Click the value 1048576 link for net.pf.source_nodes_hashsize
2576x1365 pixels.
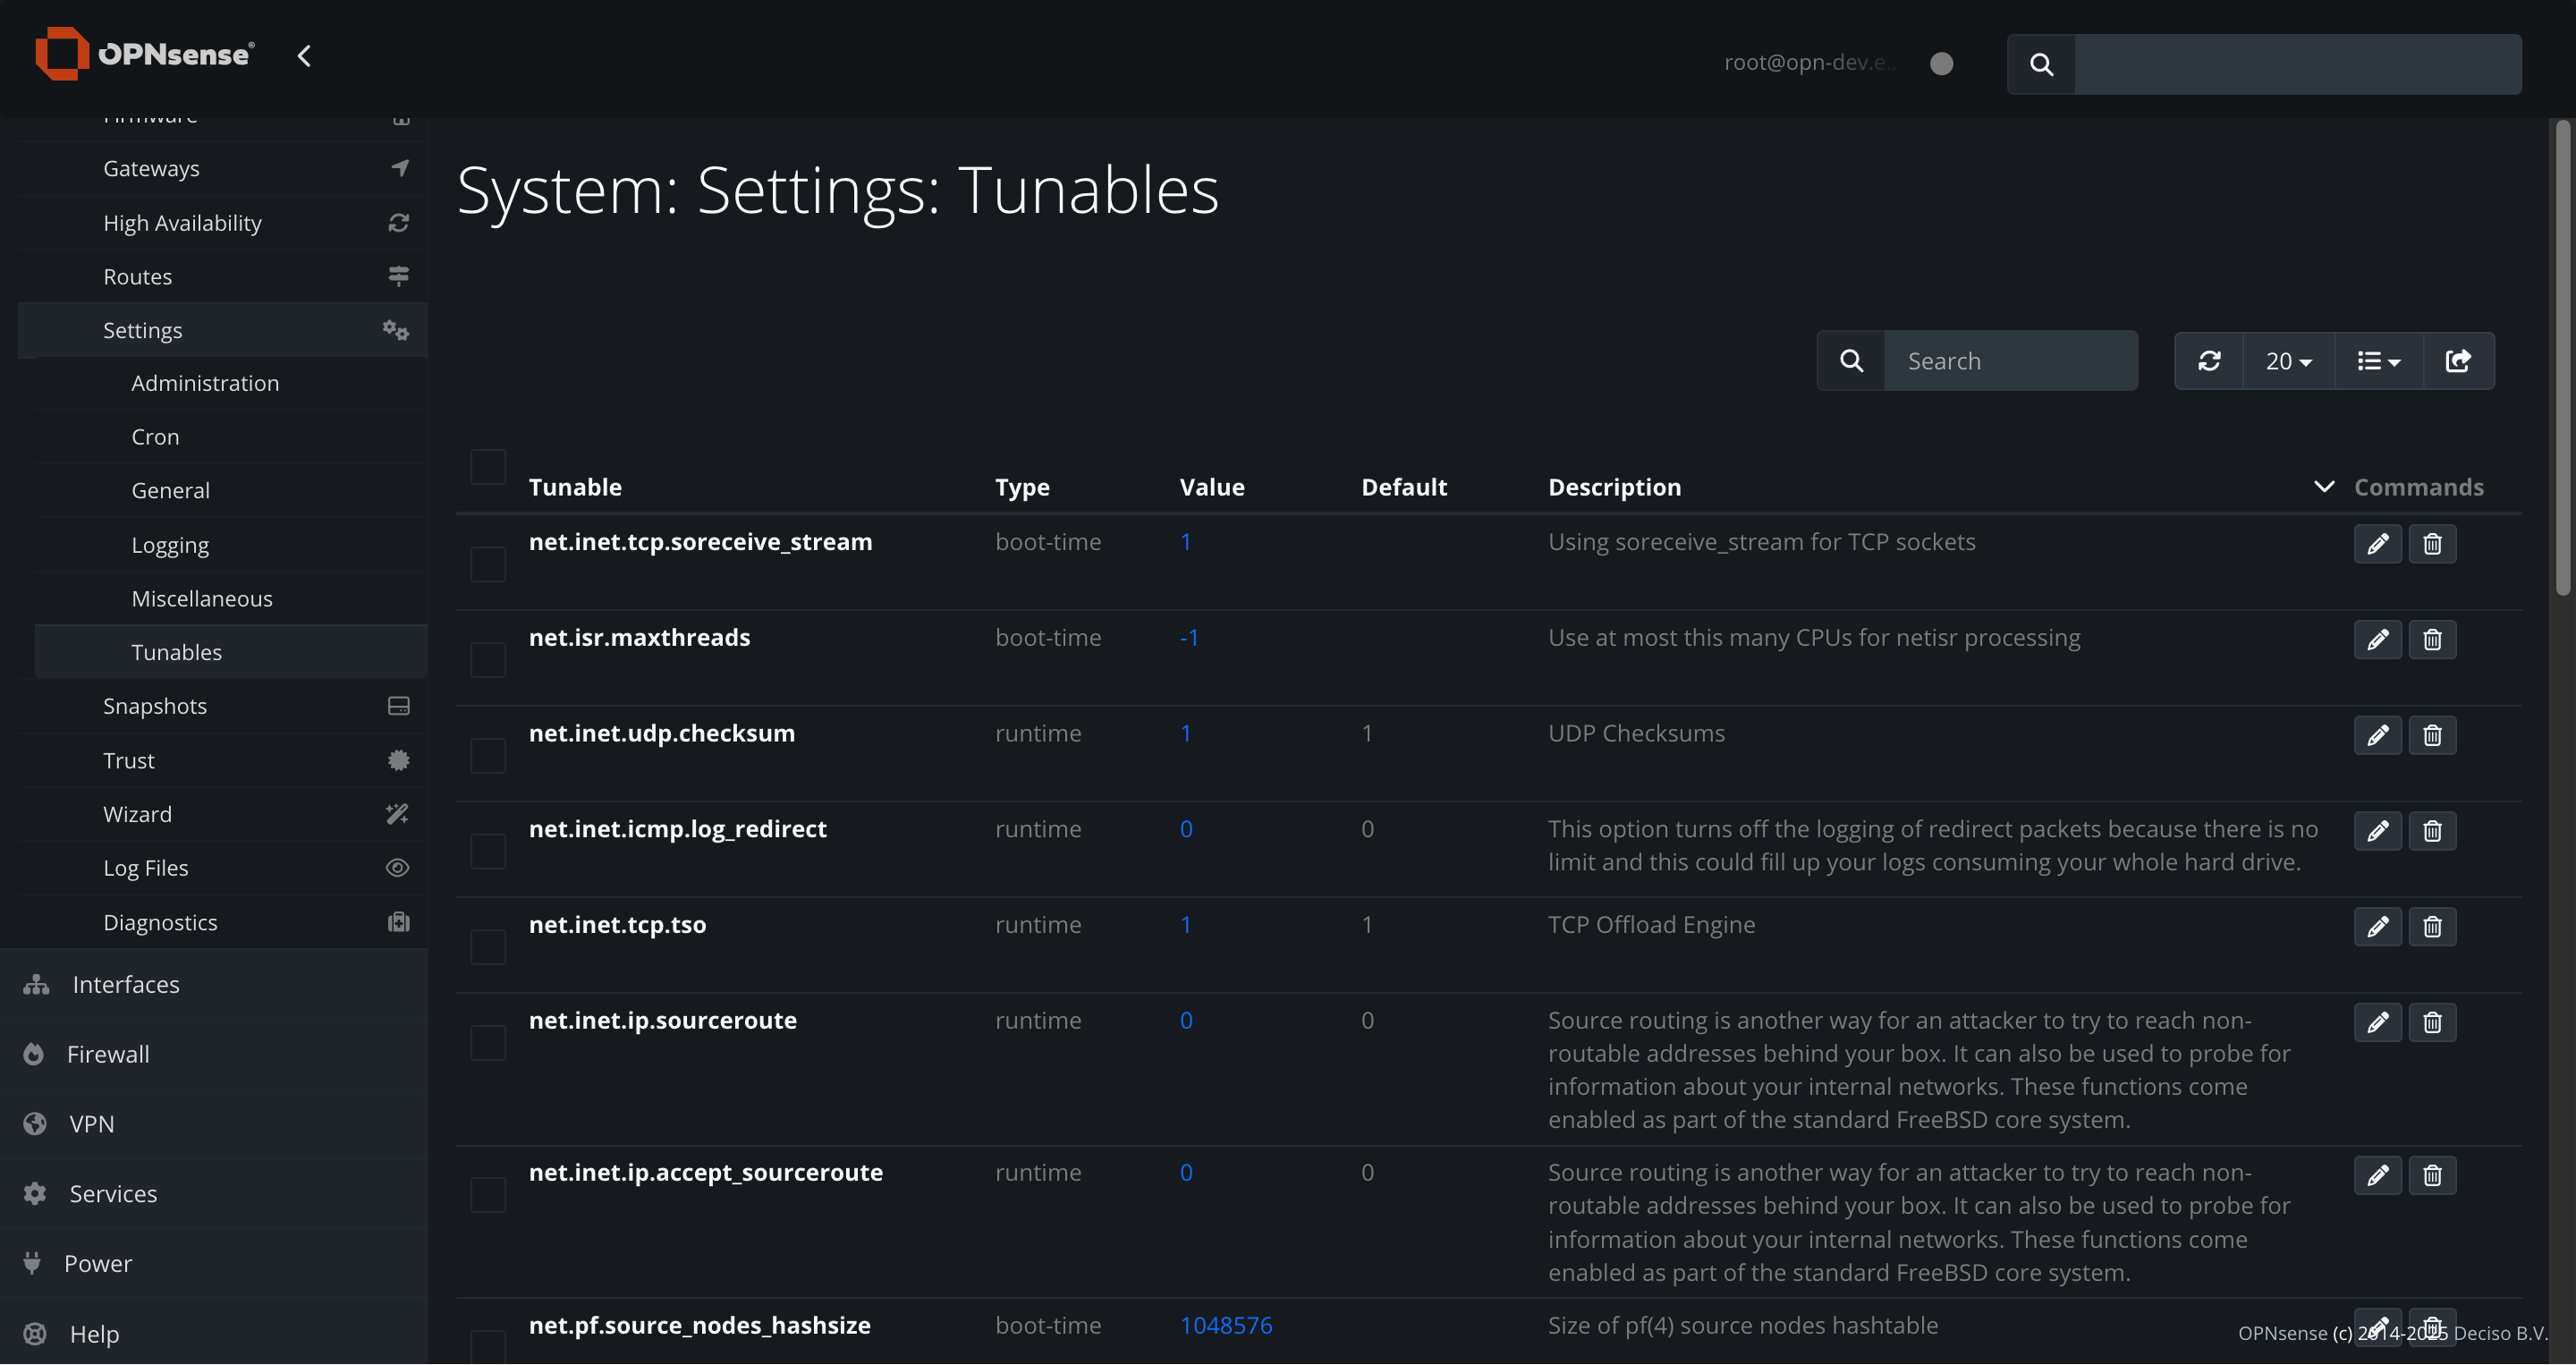tap(1225, 1325)
